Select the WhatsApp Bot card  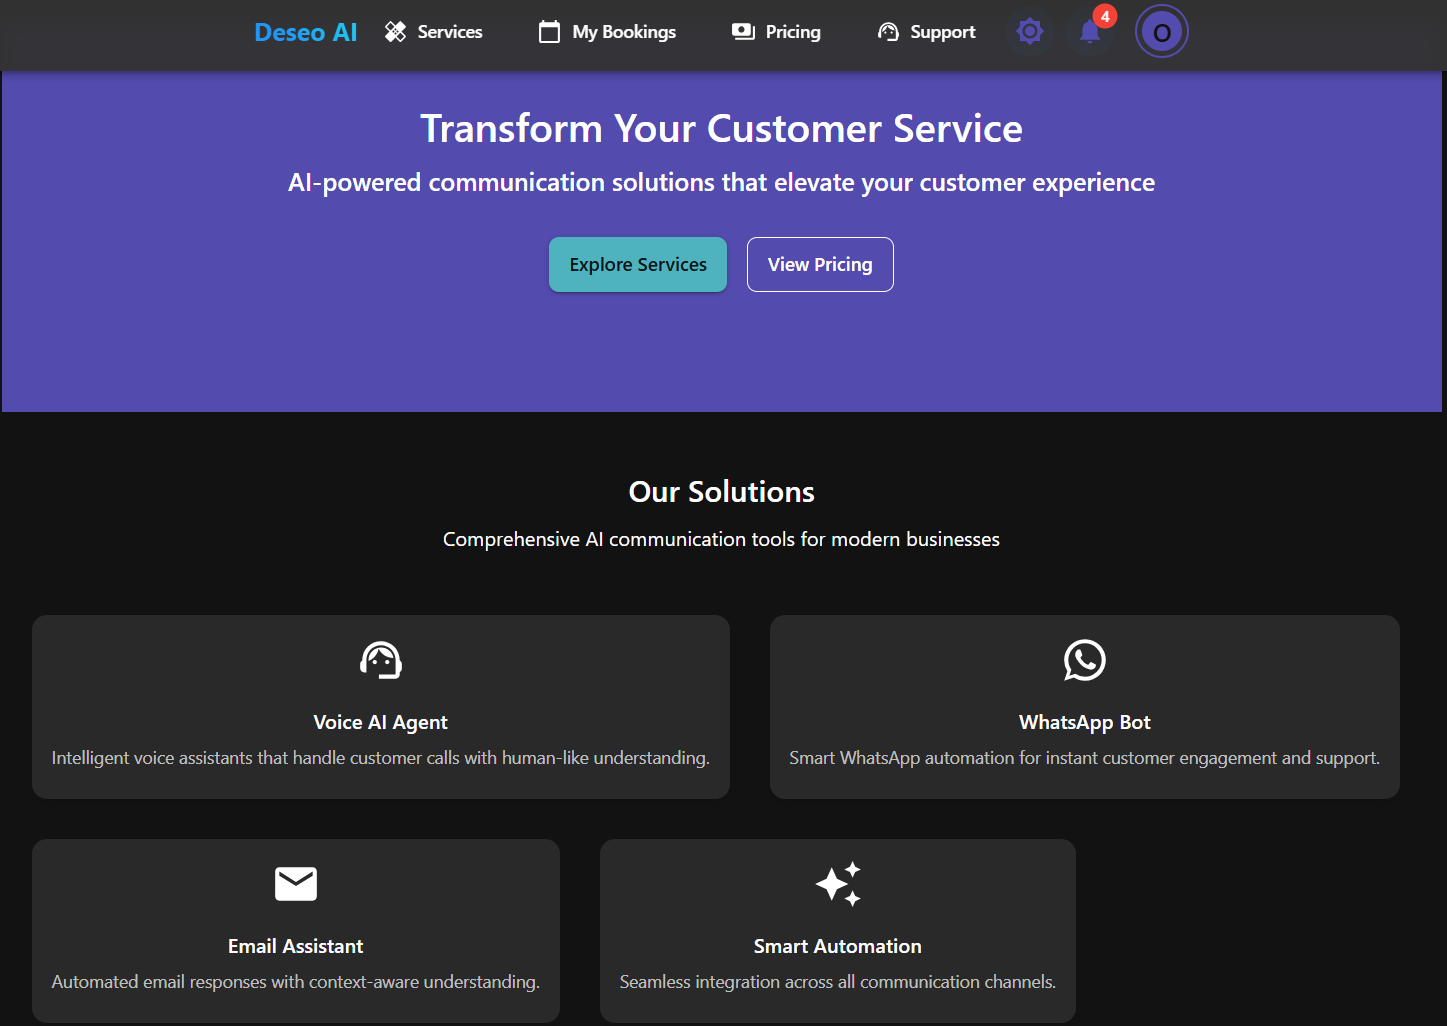1084,707
